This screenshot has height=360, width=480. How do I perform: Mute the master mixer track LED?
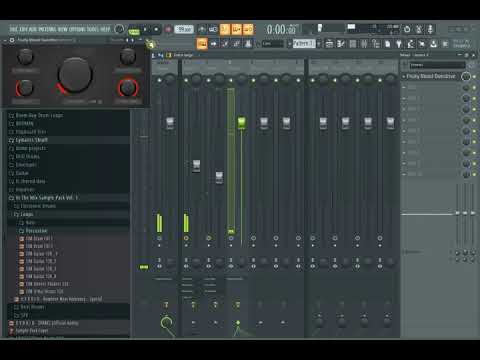point(159,80)
